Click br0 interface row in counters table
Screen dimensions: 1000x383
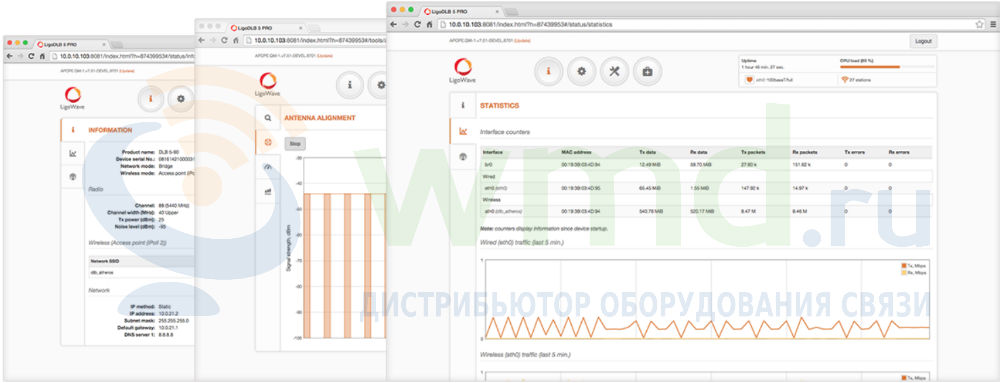click(706, 164)
